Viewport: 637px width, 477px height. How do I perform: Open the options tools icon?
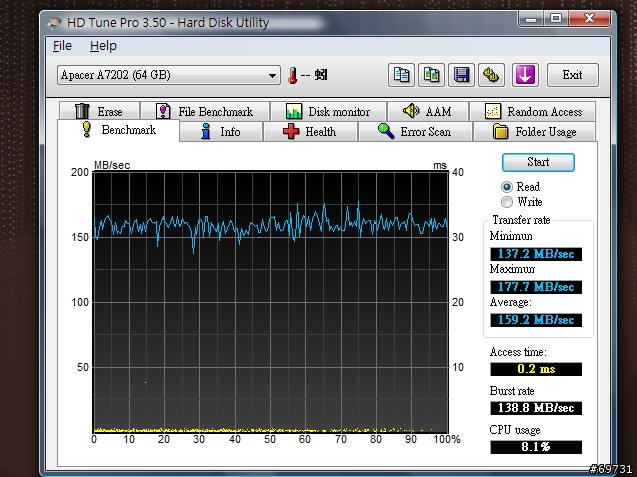pyautogui.click(x=491, y=75)
